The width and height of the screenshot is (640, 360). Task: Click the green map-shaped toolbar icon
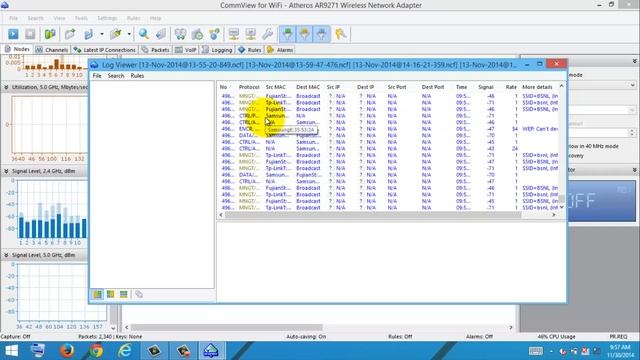(x=50, y=34)
